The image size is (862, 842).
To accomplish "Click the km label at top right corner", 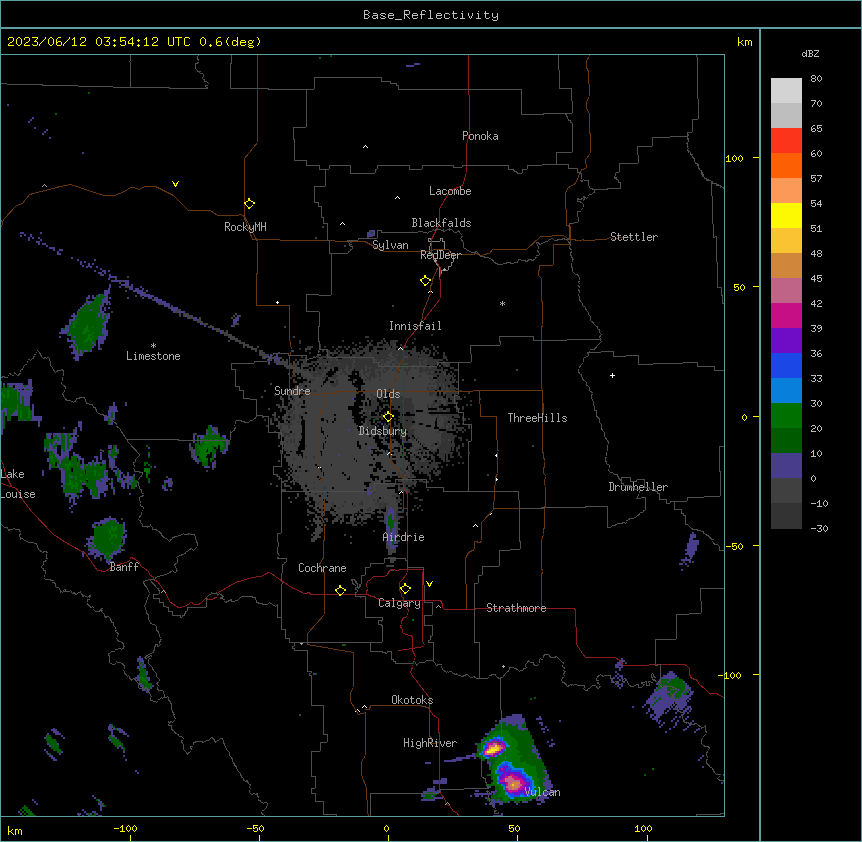I will (x=744, y=42).
